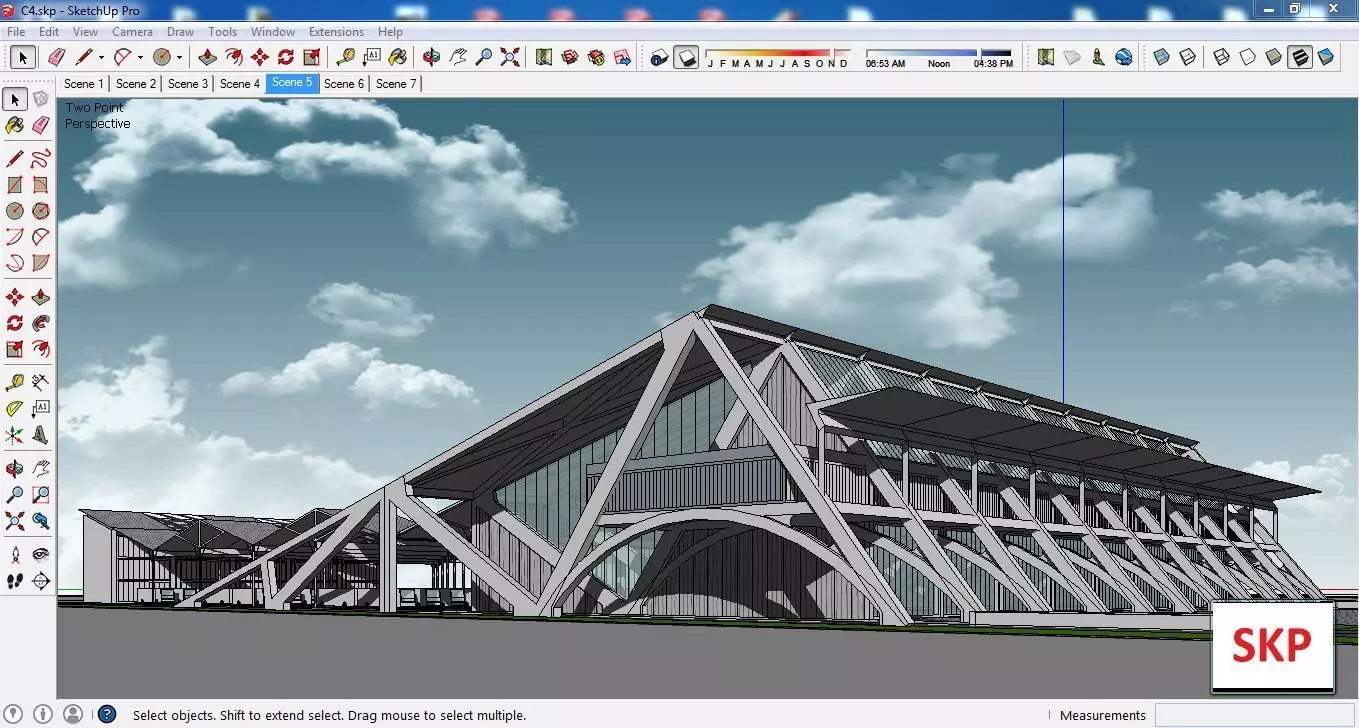The width and height of the screenshot is (1359, 728).
Task: Open the Shadow Settings dialog icon
Action: (x=659, y=57)
